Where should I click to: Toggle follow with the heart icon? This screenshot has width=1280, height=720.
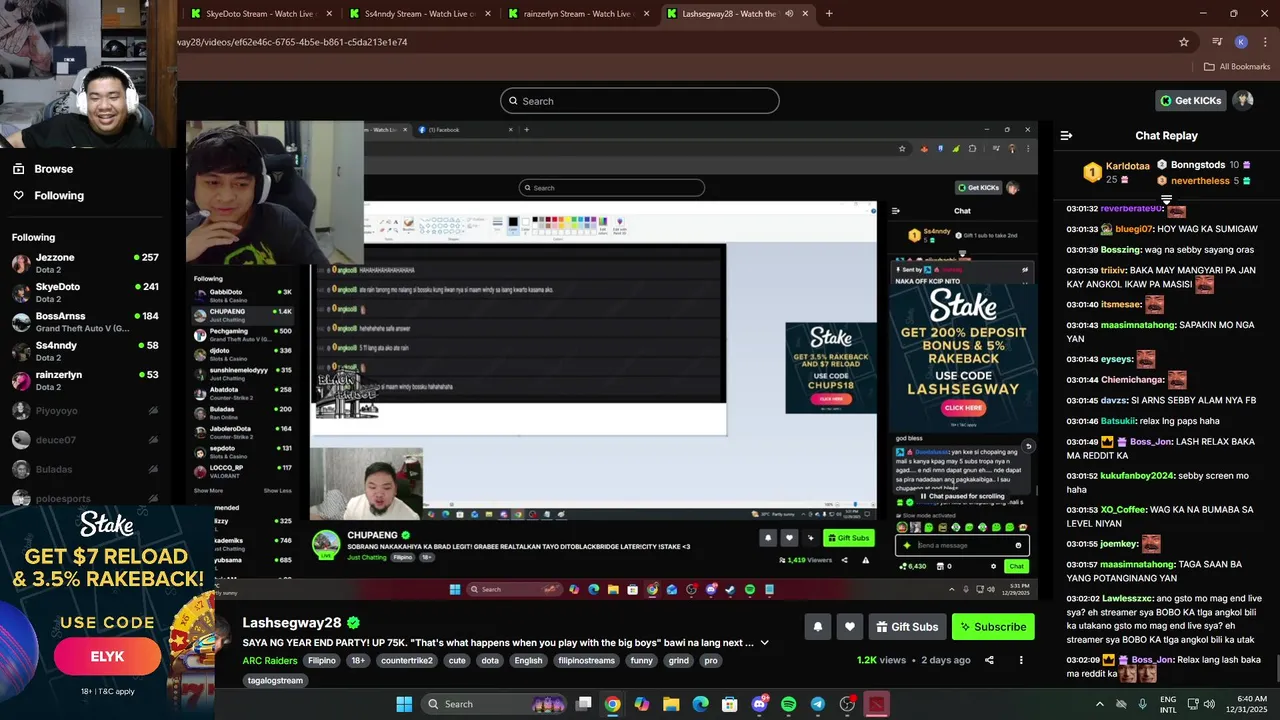tap(849, 627)
